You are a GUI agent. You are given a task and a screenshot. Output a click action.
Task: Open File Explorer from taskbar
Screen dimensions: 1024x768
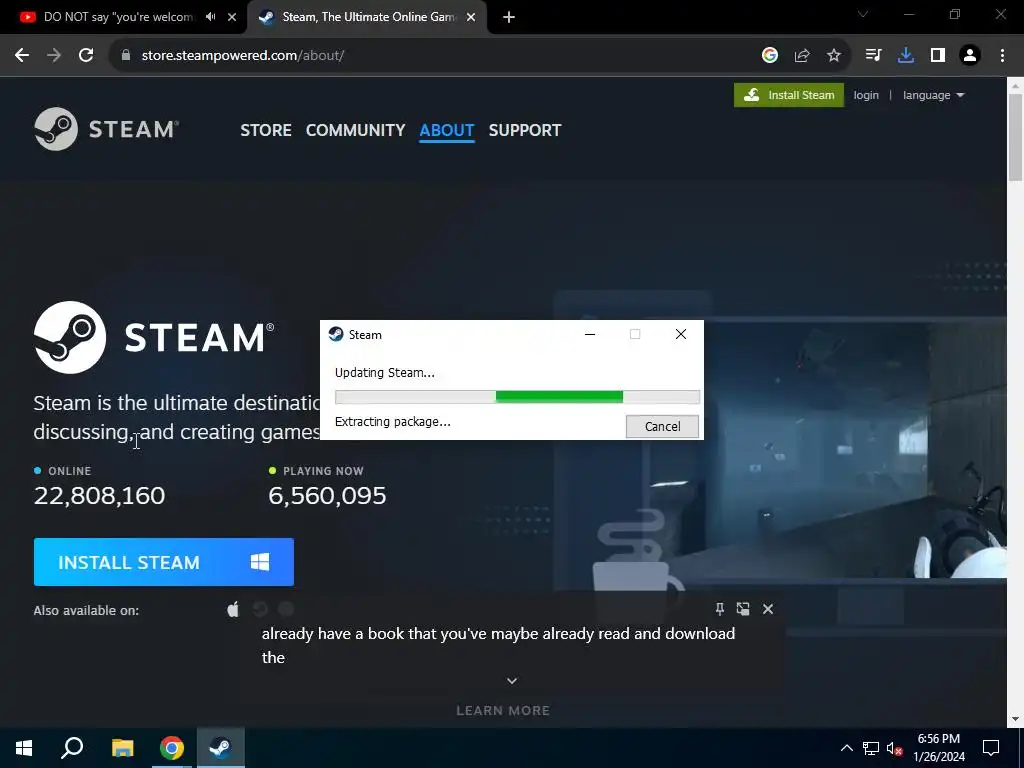(122, 748)
